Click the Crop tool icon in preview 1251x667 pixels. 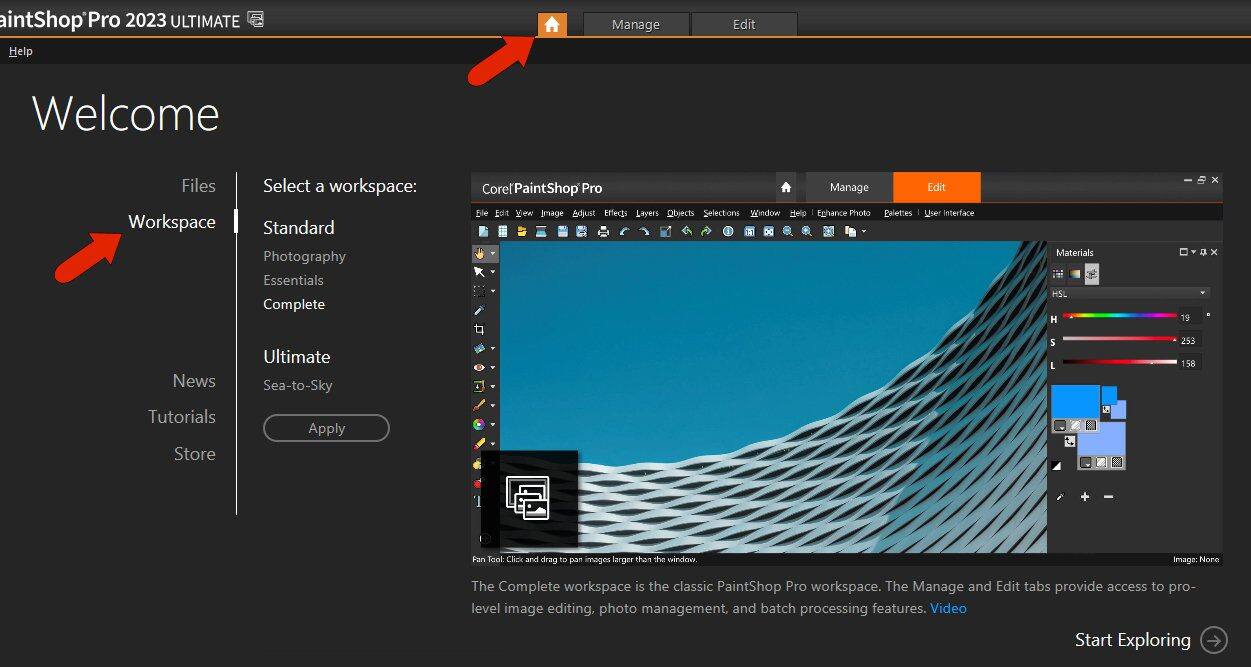coord(479,329)
